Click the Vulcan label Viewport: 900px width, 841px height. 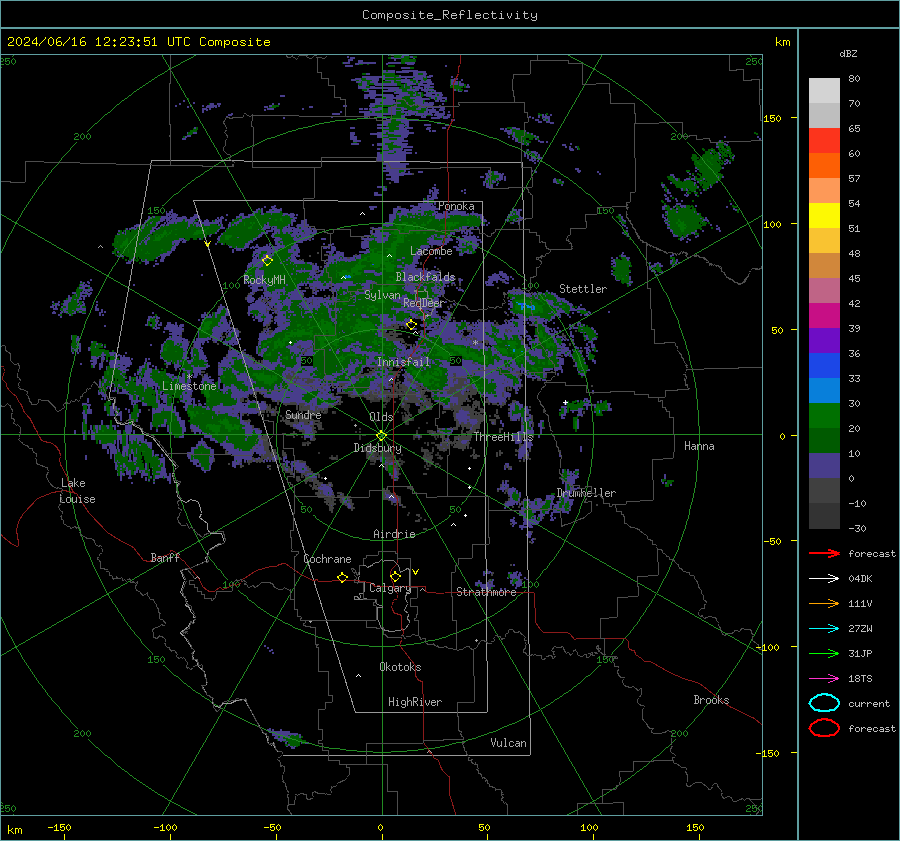coord(508,743)
